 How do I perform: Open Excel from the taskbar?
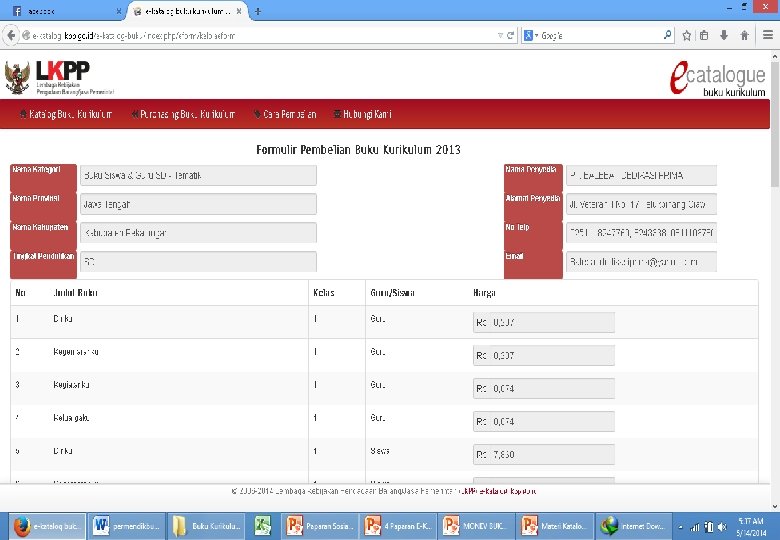click(263, 526)
